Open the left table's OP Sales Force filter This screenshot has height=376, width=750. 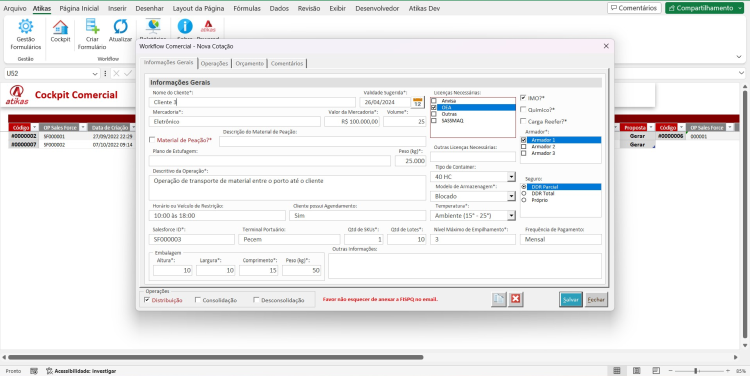[82, 128]
